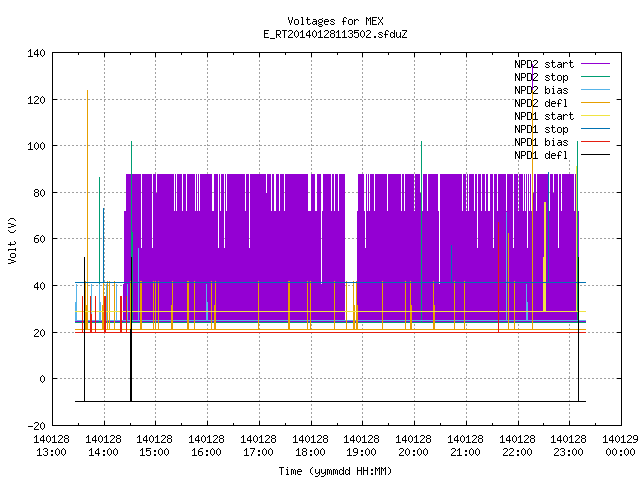
Task: Click the chart title Voltages for MEX
Action: pyautogui.click(x=335, y=21)
